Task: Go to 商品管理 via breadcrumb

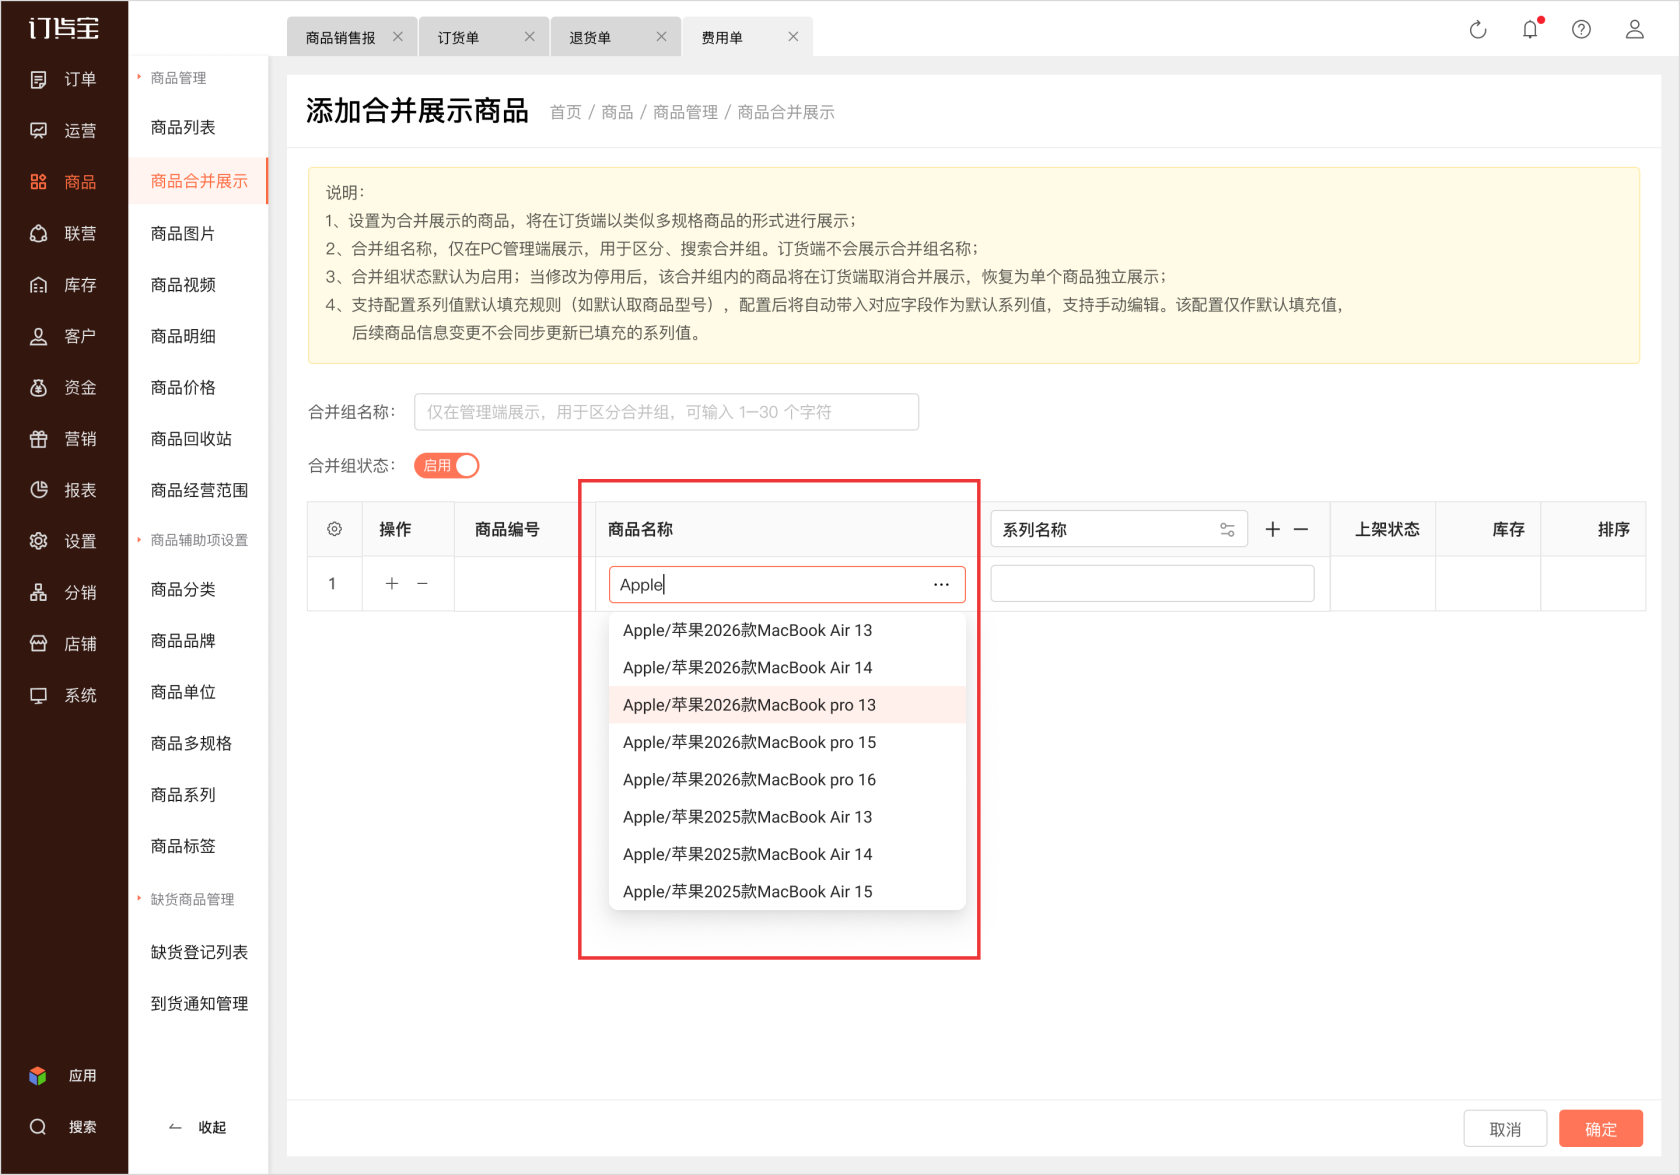Action: 685,112
